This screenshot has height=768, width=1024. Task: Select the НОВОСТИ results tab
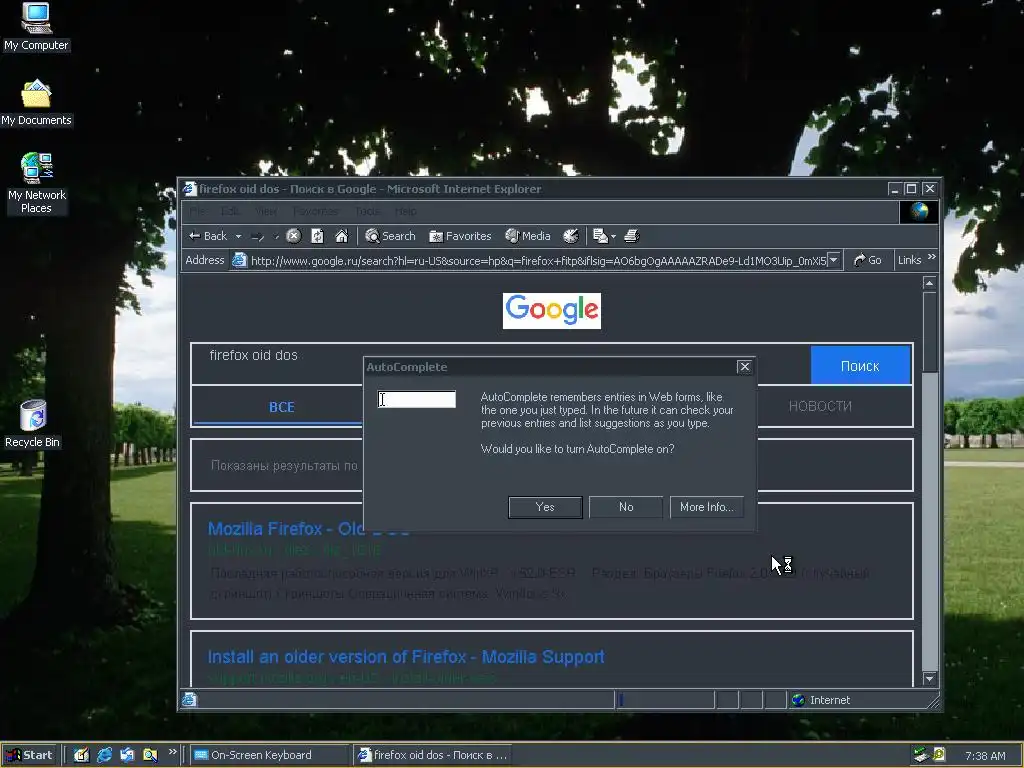[x=820, y=406]
